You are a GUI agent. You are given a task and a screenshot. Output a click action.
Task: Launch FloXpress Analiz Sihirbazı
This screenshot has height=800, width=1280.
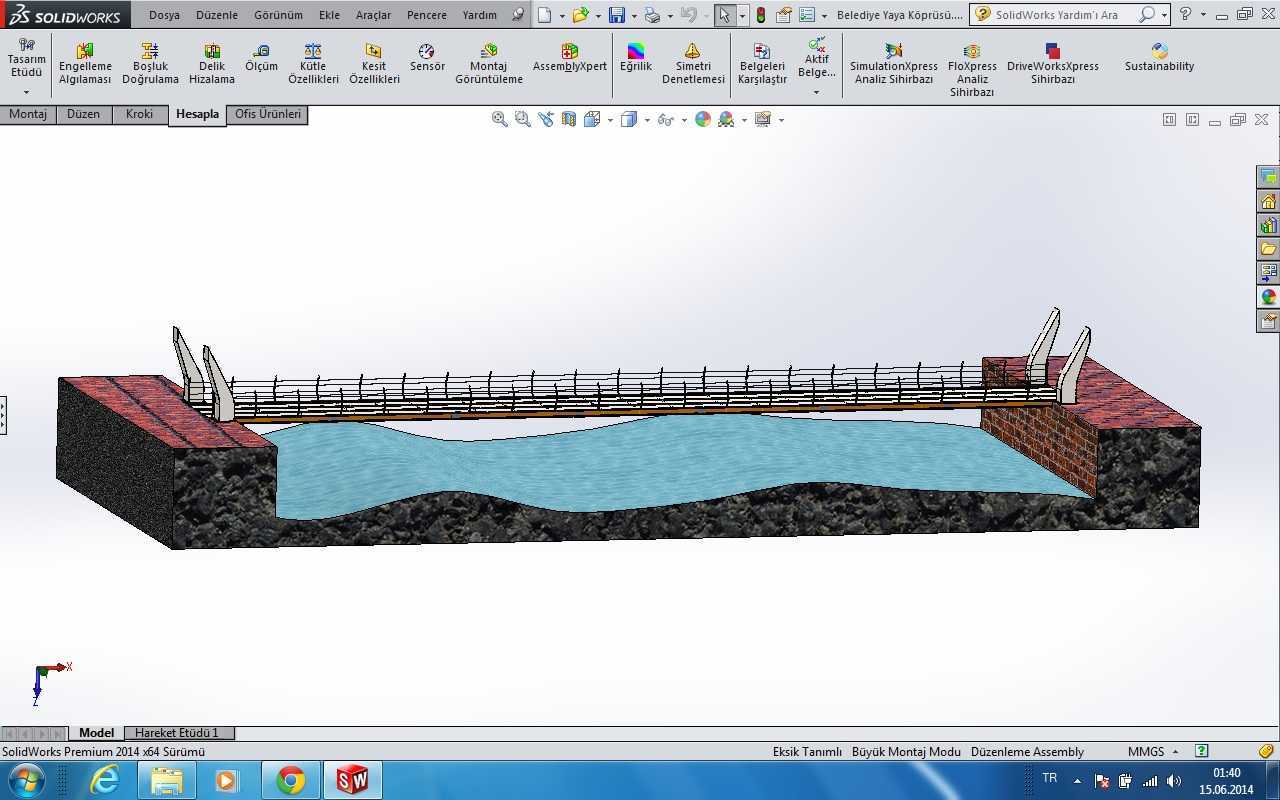coord(972,70)
